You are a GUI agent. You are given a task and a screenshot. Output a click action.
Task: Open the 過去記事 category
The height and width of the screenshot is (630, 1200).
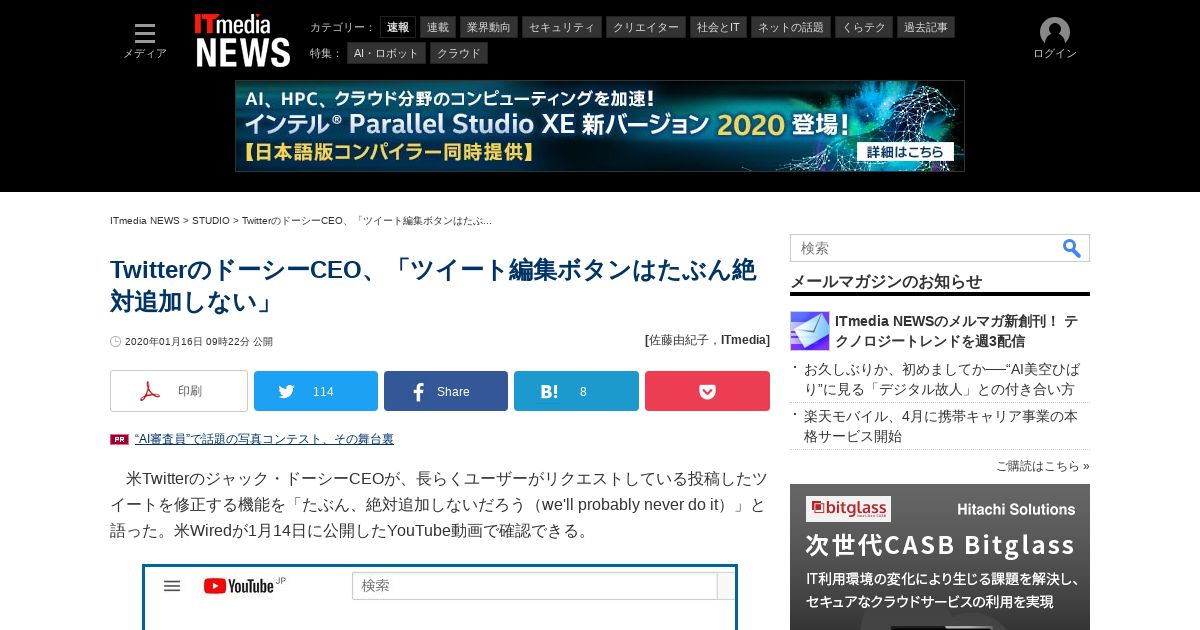pos(926,27)
